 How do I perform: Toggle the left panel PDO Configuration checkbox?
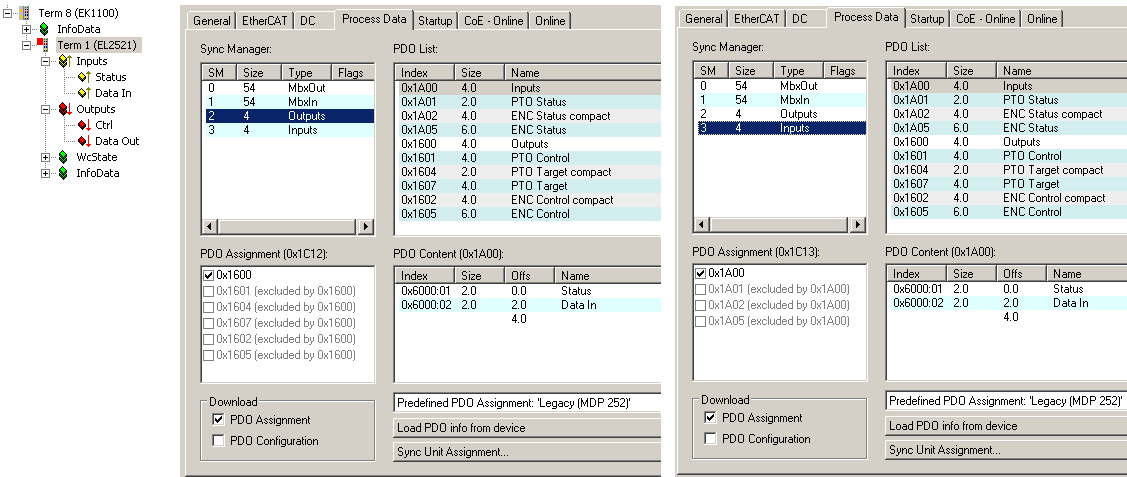tap(218, 441)
